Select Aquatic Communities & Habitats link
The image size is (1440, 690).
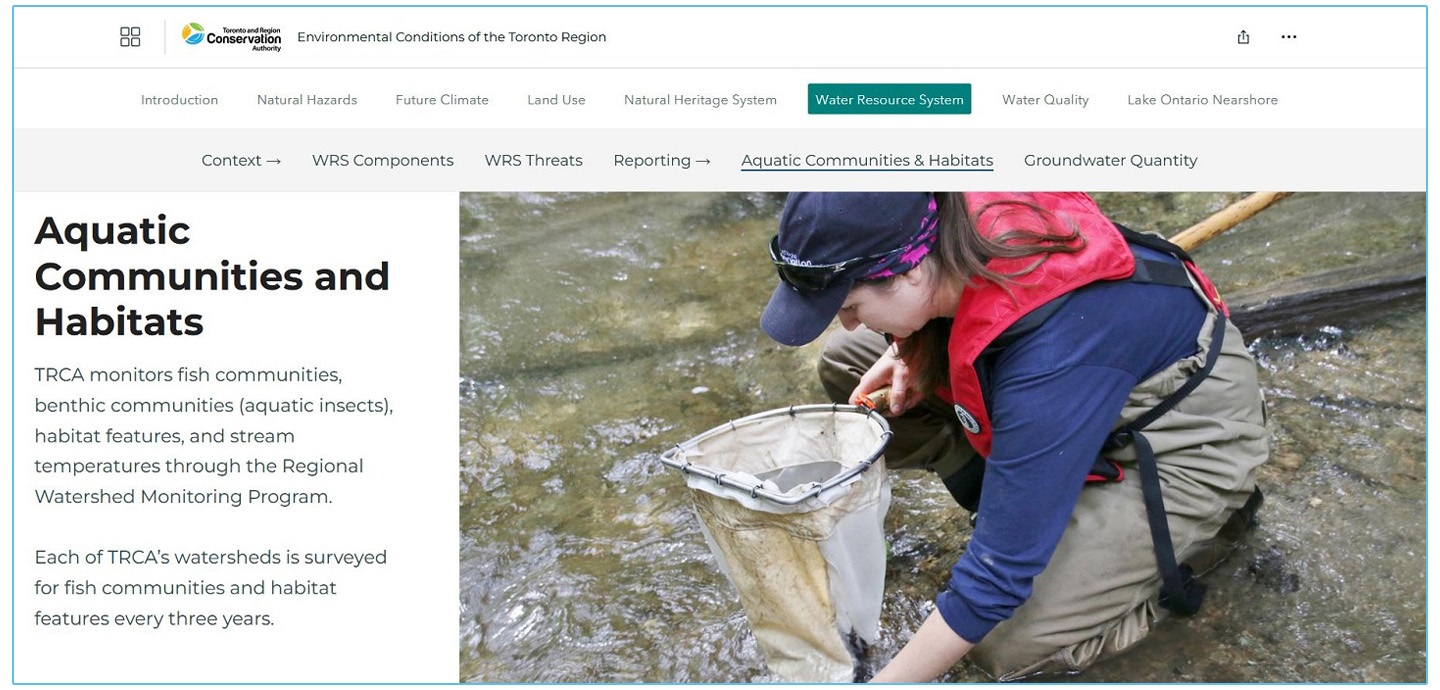coord(867,160)
